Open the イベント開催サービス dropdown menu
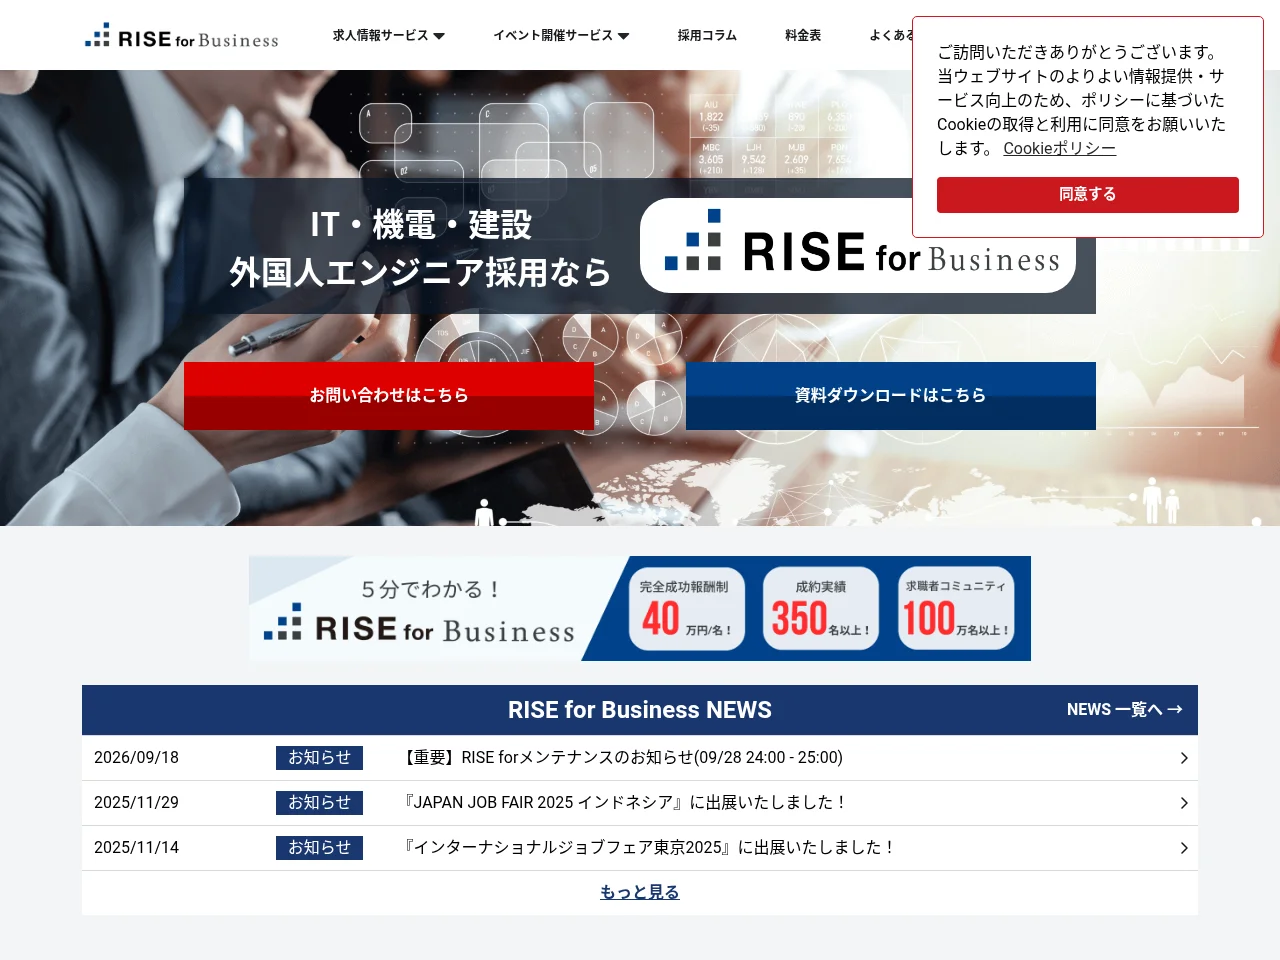Image resolution: width=1280 pixels, height=960 pixels. (x=561, y=35)
